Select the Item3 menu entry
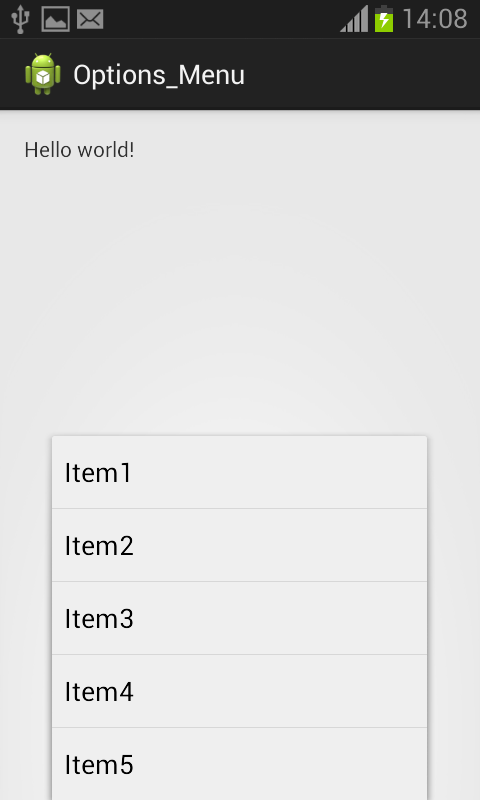Image resolution: width=482 pixels, height=805 pixels. pos(239,618)
